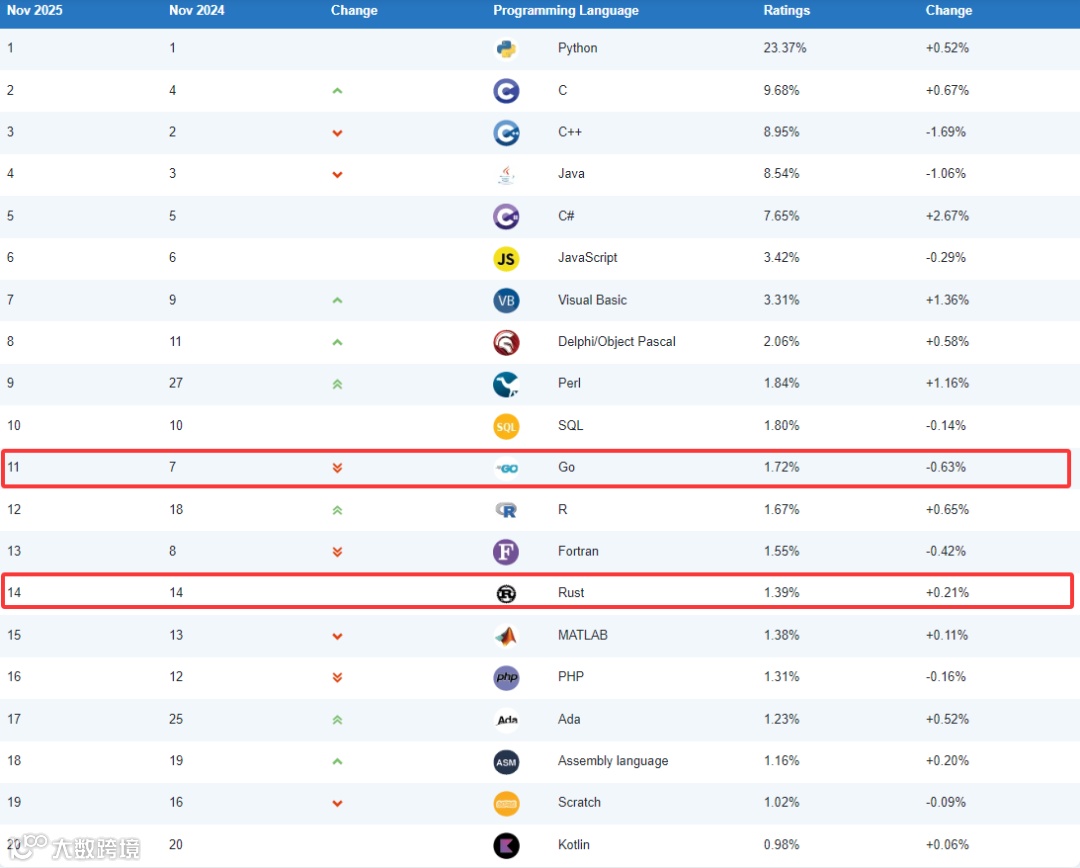Click the MATLAB language name
1080x868 pixels.
[583, 635]
